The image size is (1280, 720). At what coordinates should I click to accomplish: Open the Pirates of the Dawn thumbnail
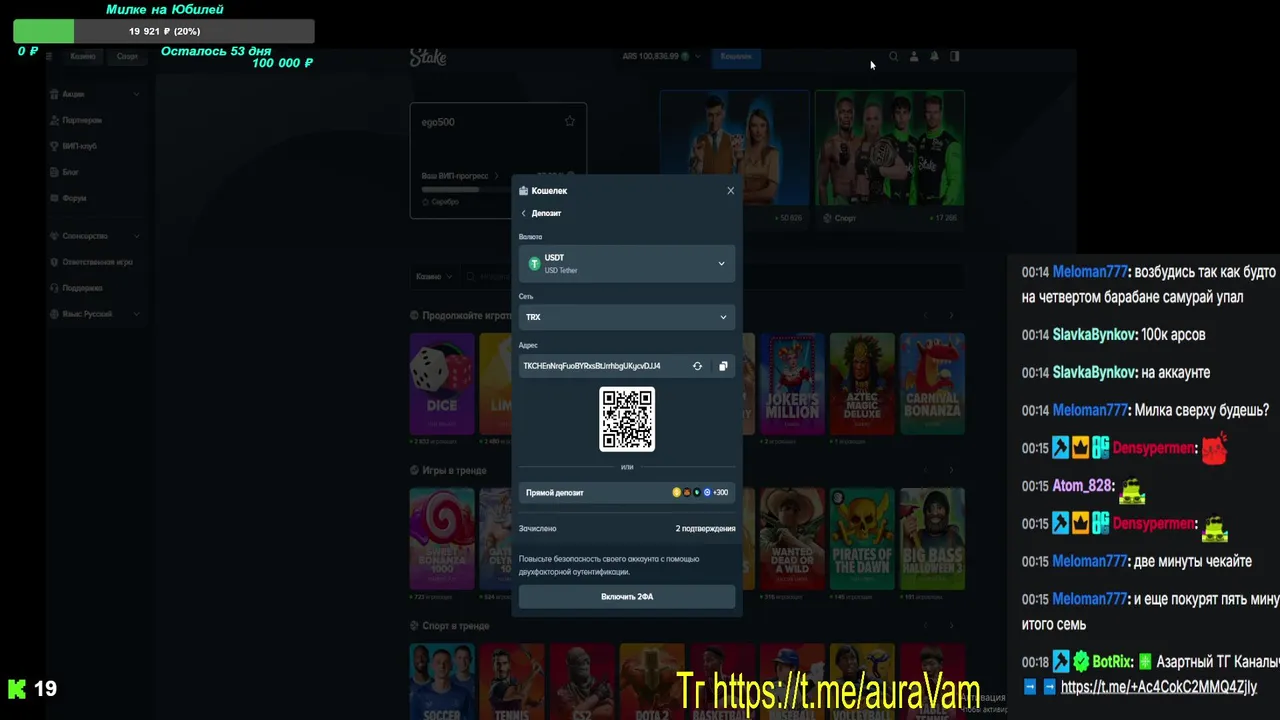pos(862,539)
